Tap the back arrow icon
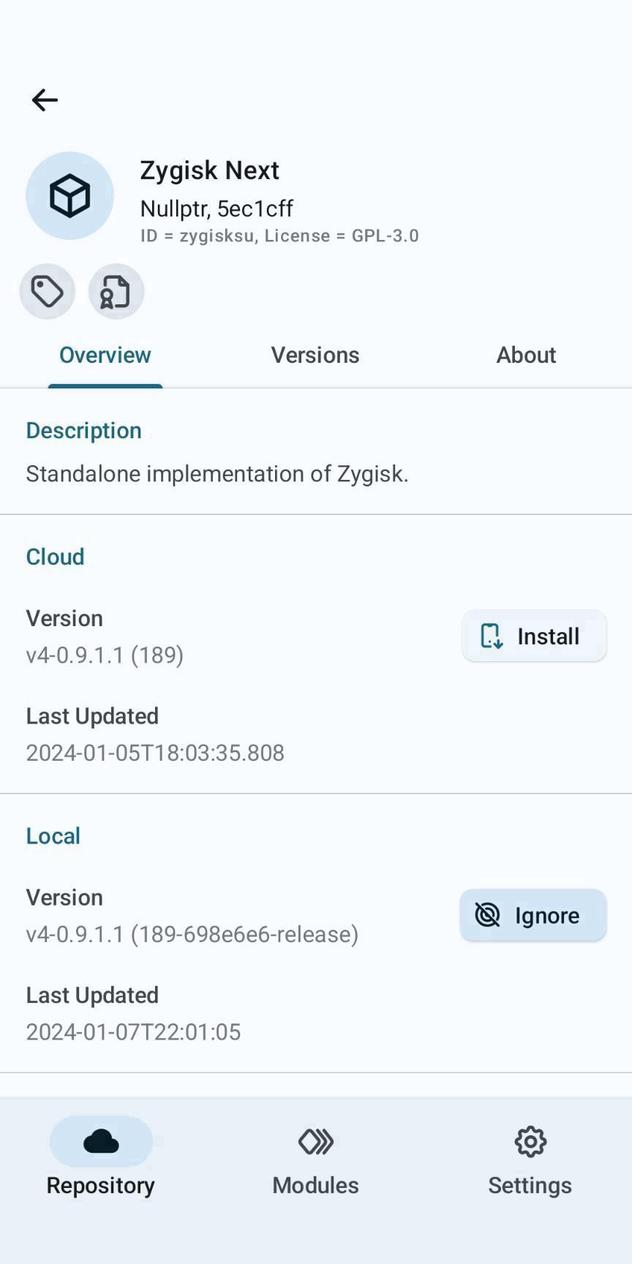 pyautogui.click(x=44, y=100)
